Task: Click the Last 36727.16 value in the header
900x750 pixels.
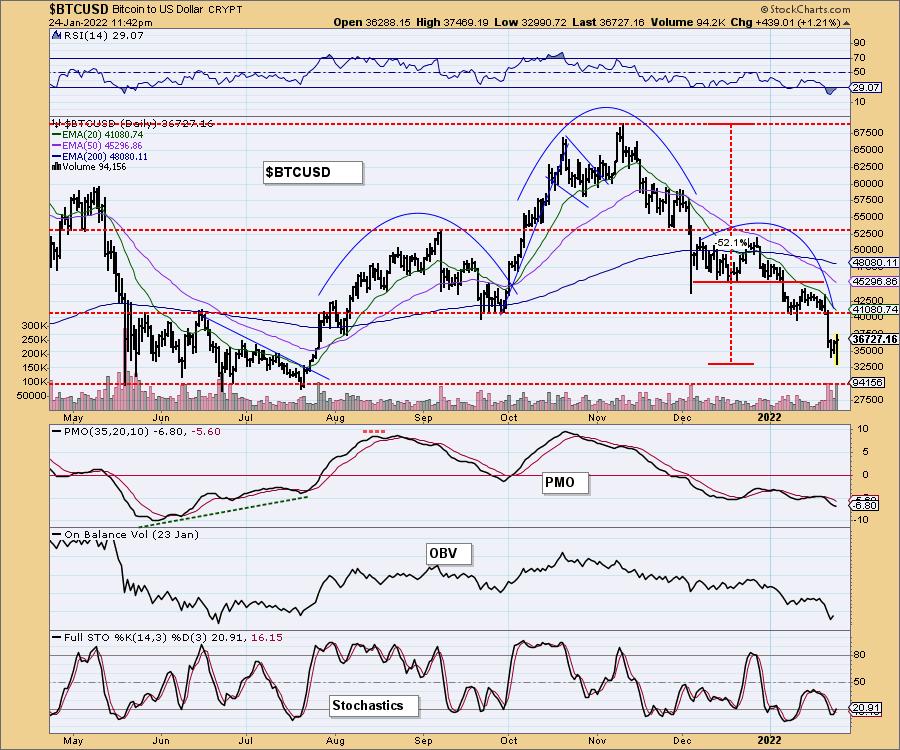Action: pyautogui.click(x=608, y=22)
